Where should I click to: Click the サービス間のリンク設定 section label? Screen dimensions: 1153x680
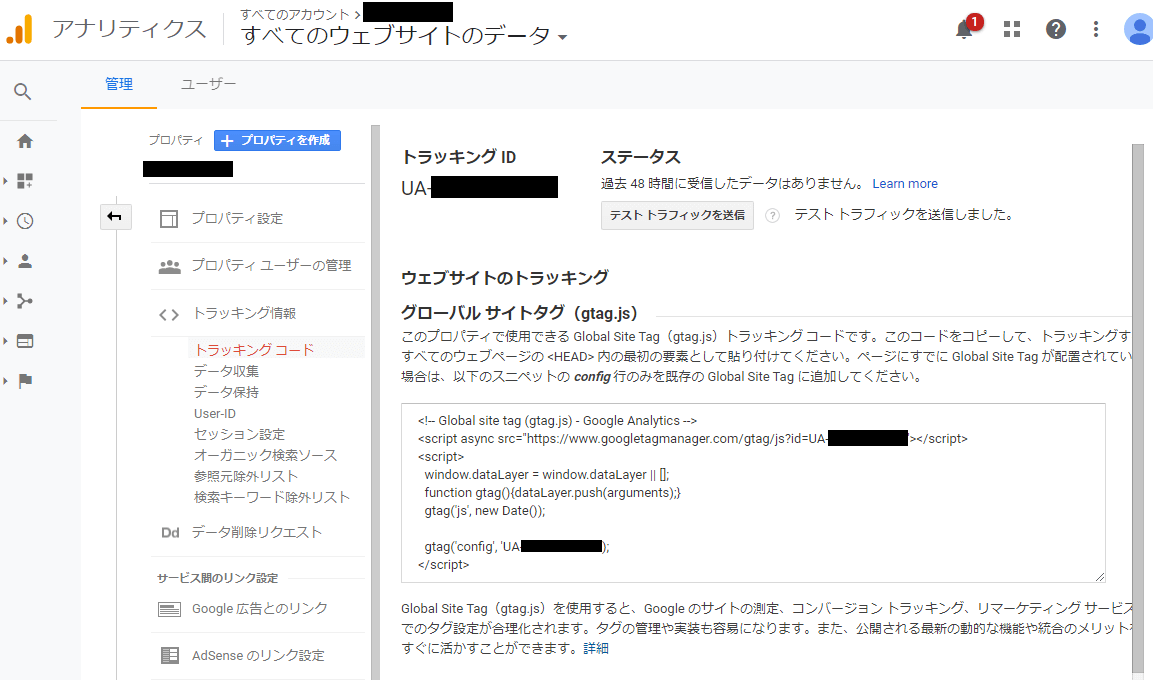[x=218, y=579]
